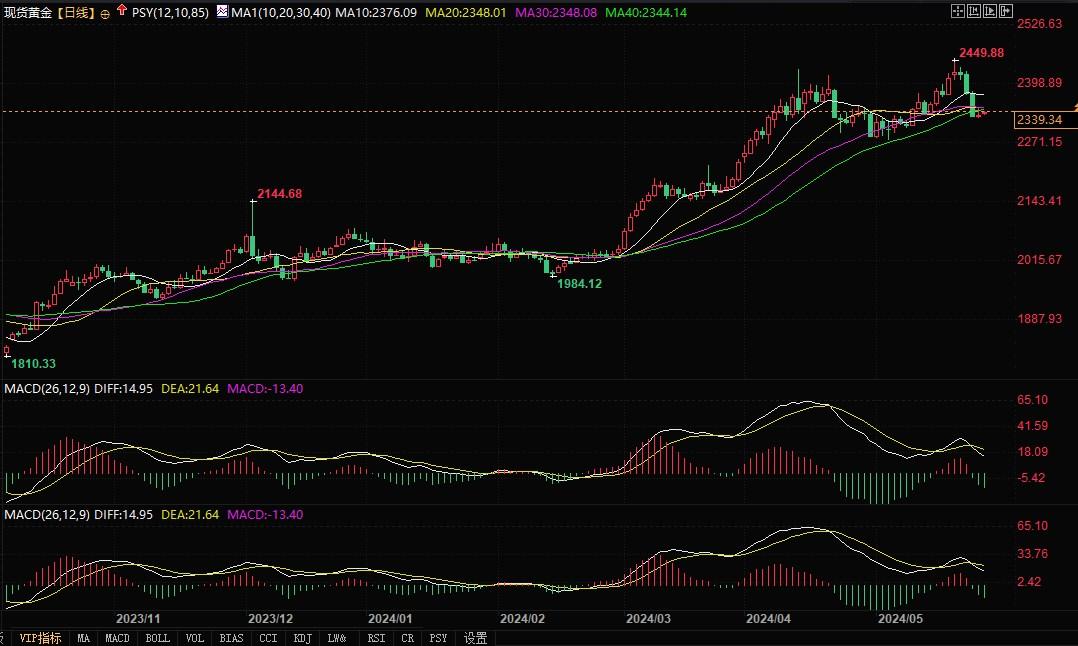Click the 2339.34 current price label
This screenshot has width=1078, height=646.
click(1039, 120)
